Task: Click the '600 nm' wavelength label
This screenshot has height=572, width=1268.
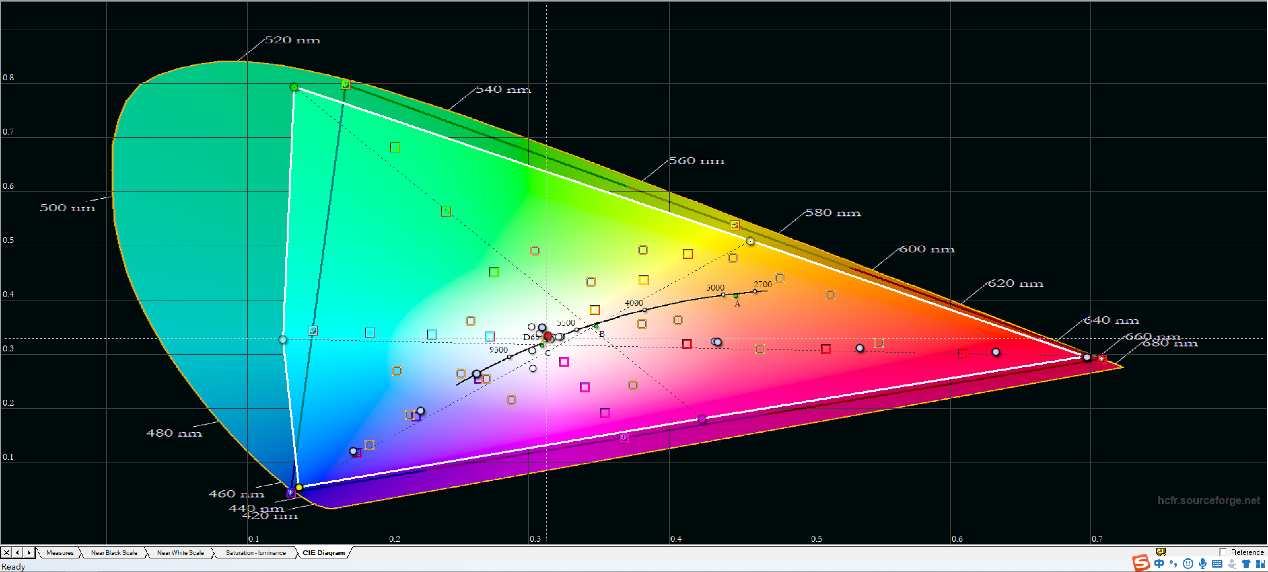Action: 926,249
